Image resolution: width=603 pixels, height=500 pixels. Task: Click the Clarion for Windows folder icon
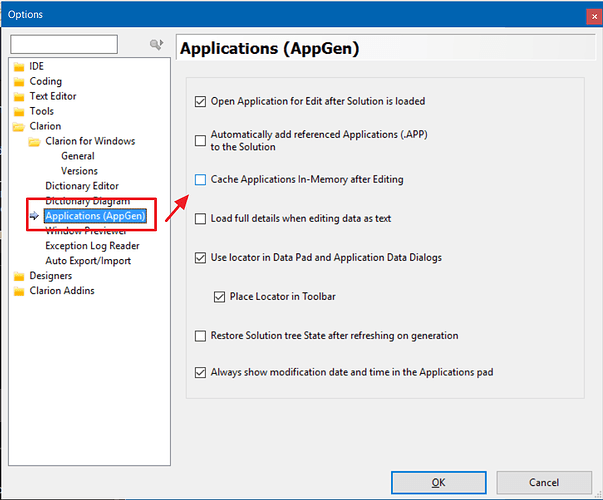(x=35, y=142)
